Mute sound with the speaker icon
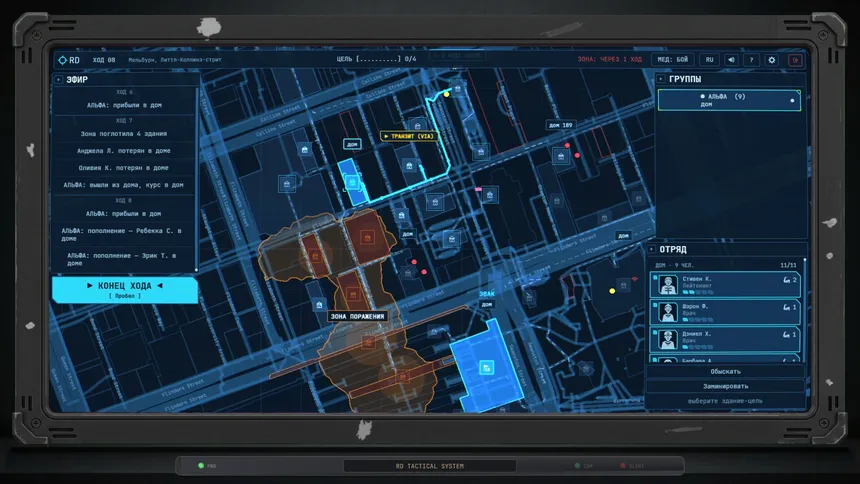 731,60
